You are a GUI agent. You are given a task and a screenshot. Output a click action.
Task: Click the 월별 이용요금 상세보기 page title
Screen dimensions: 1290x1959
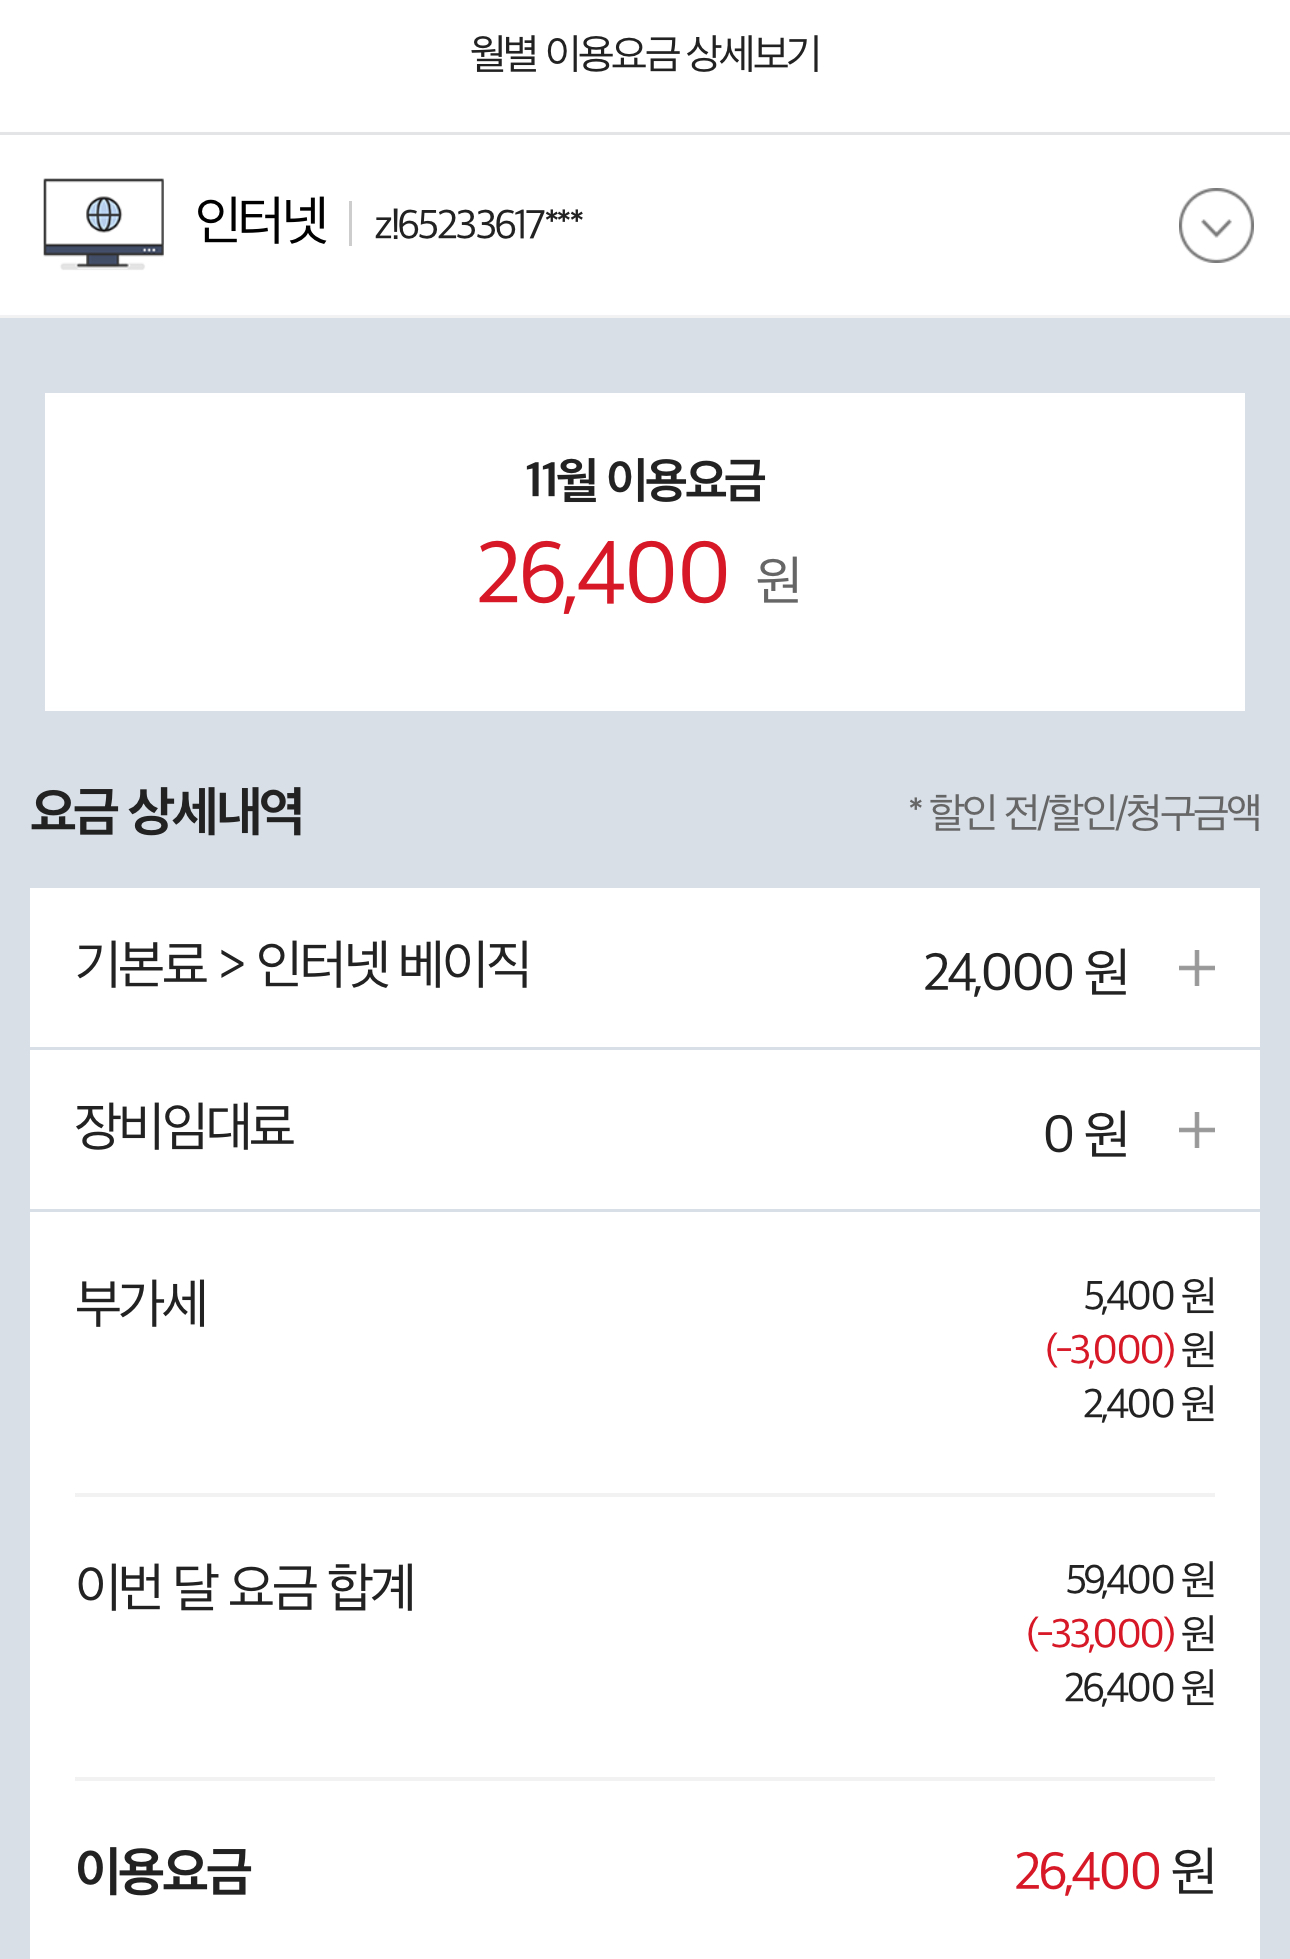pyautogui.click(x=645, y=54)
